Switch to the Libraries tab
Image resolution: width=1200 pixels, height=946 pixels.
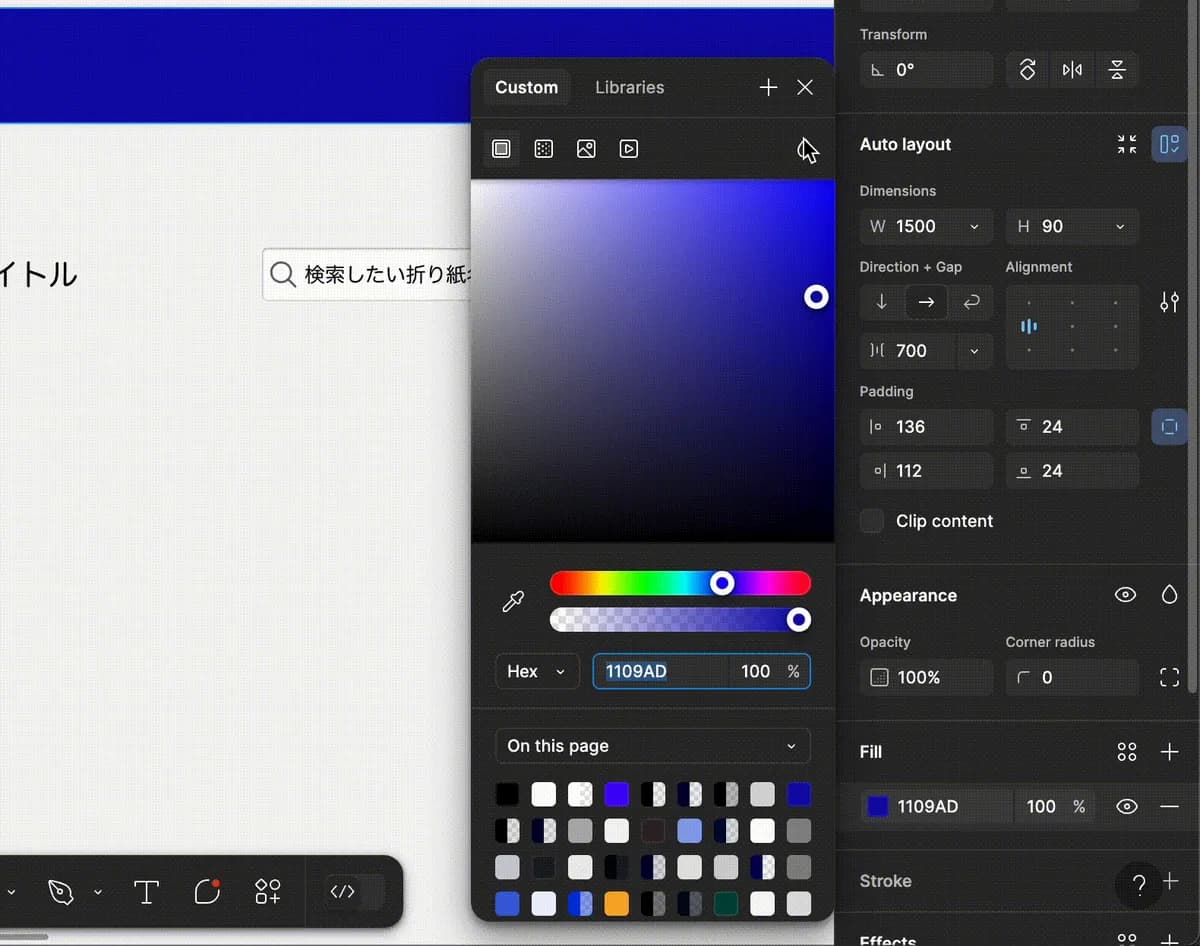629,88
